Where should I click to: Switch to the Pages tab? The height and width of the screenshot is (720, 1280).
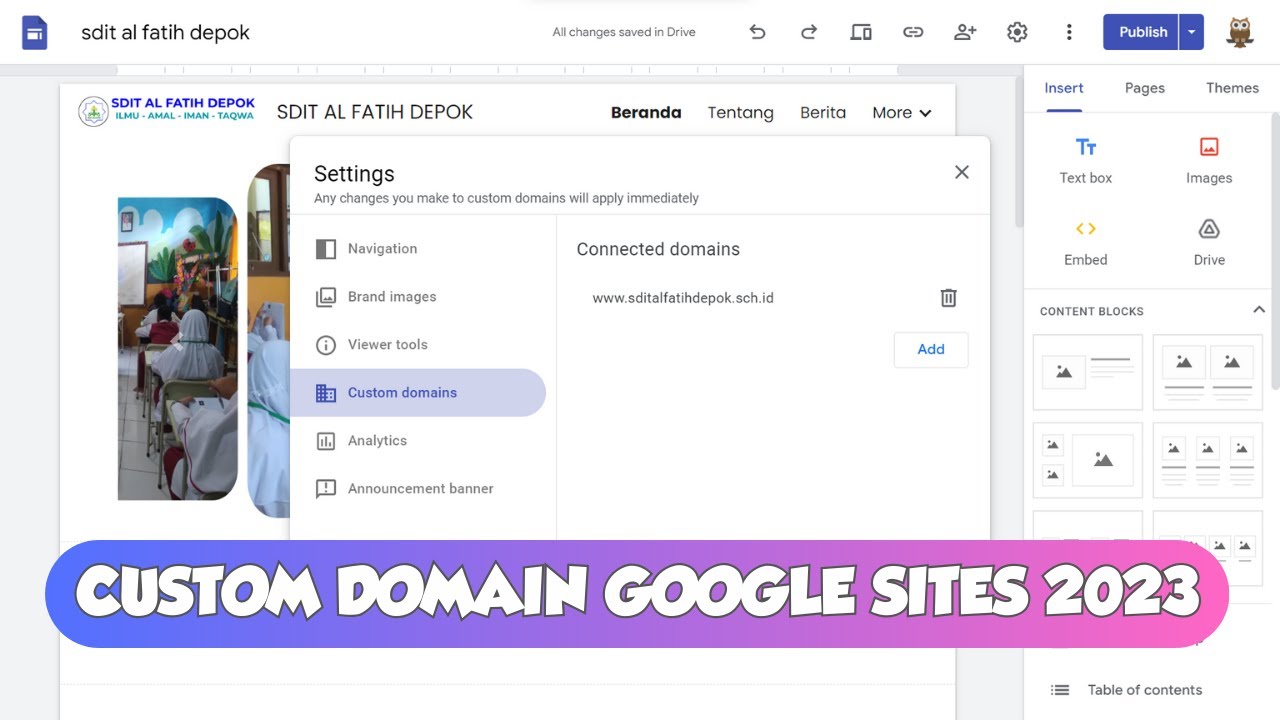1145,88
